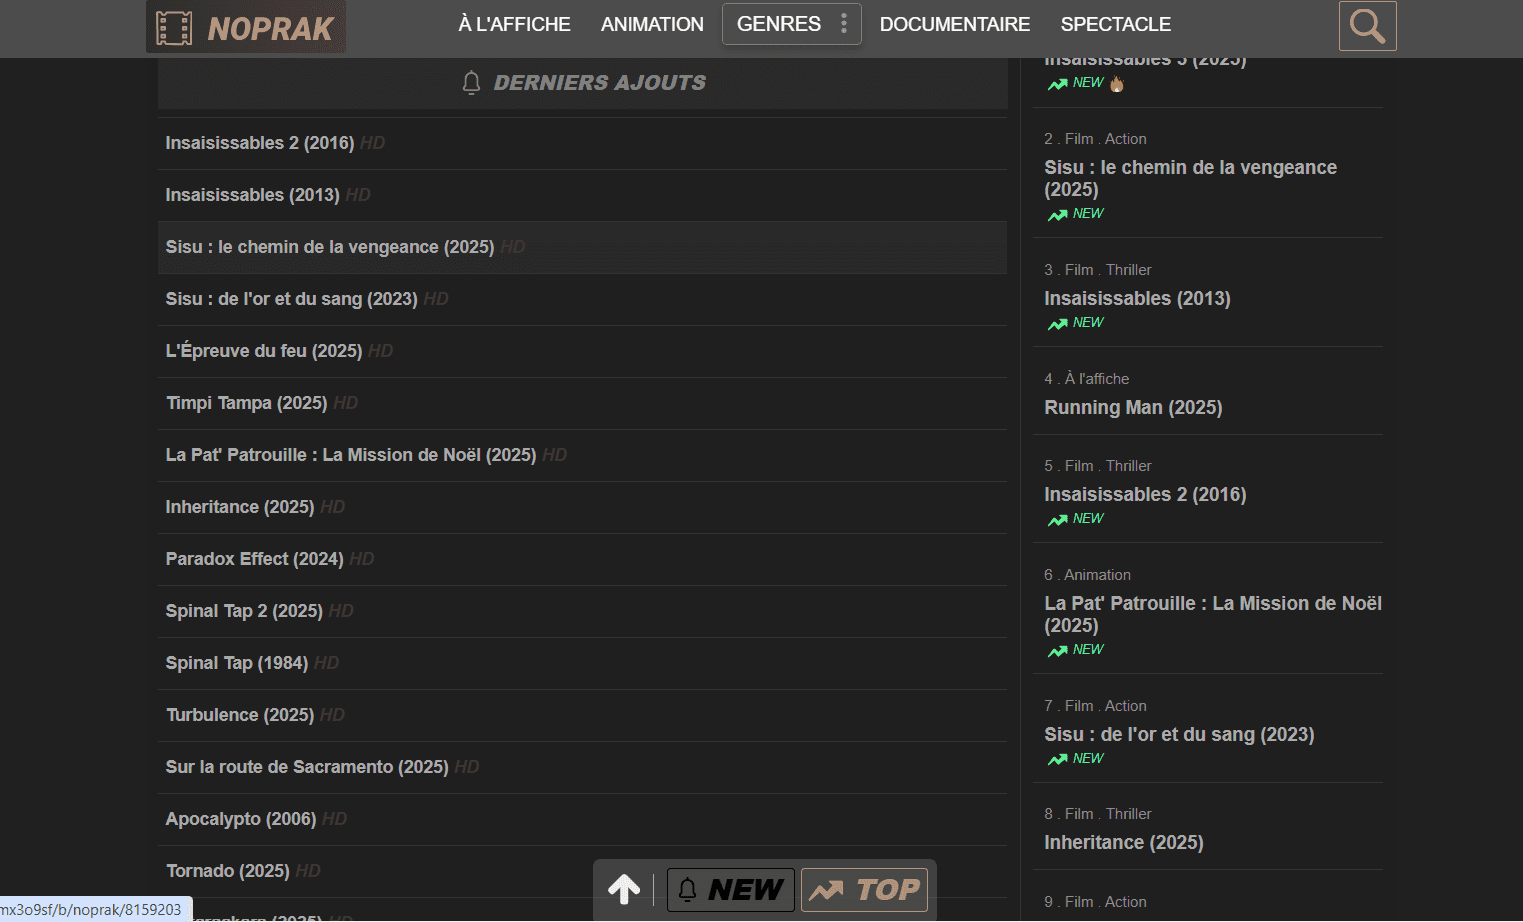1523x922 pixels.
Task: Open the À L'AFFICHE menu item
Action: click(x=514, y=24)
